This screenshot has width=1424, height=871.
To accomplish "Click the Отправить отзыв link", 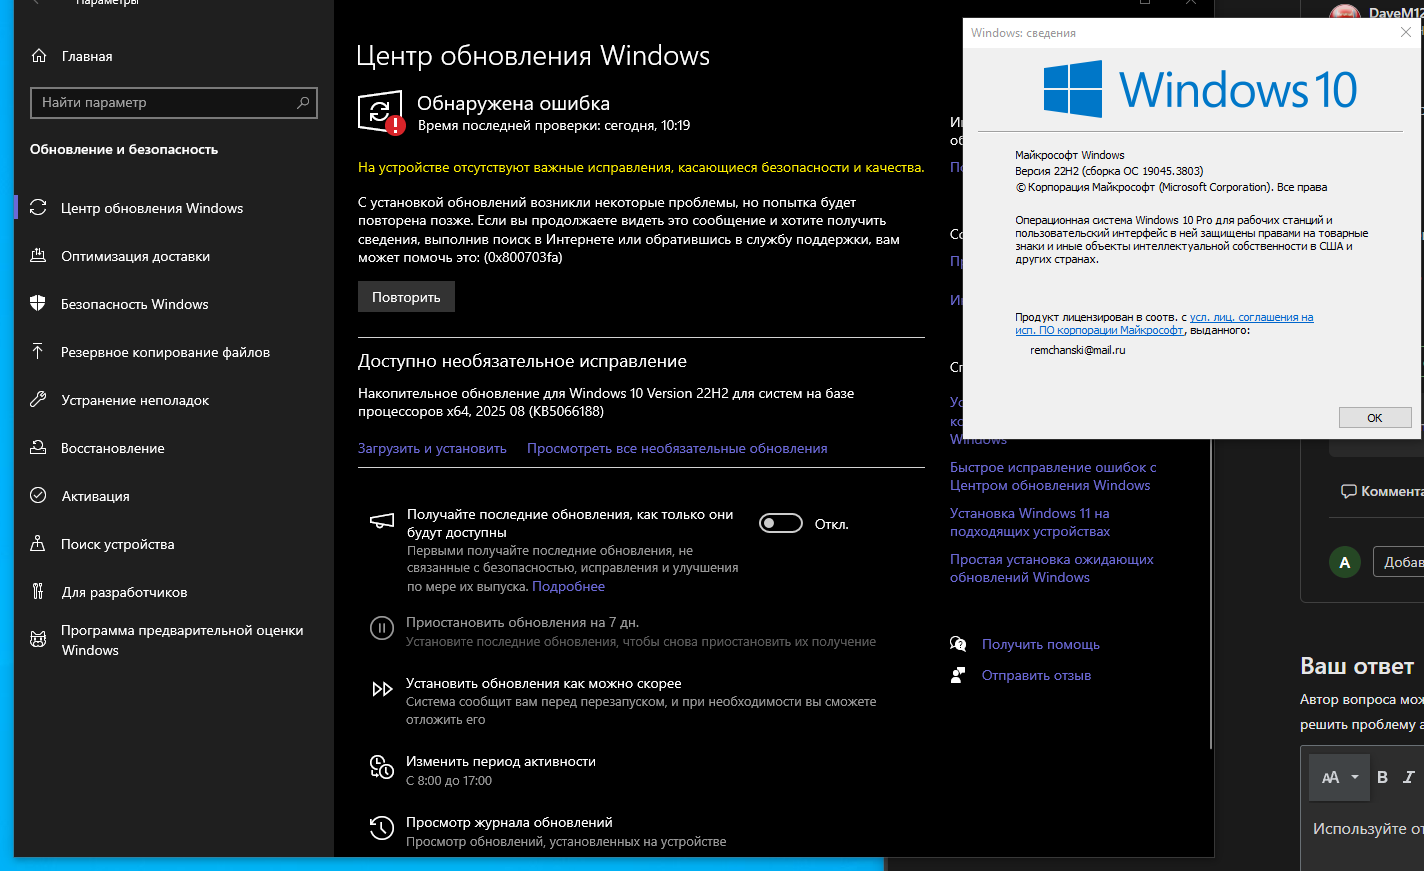I will [1036, 675].
